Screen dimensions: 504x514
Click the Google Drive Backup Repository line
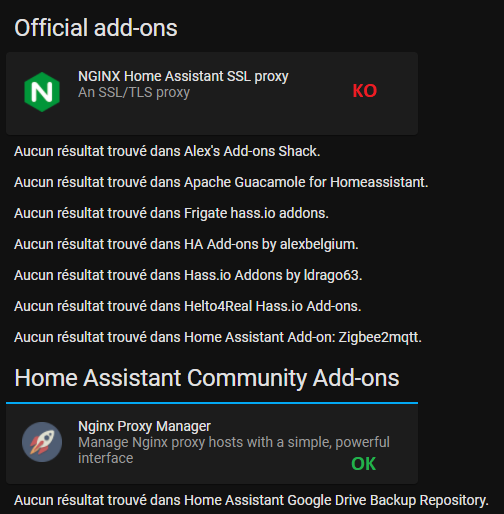tap(251, 500)
